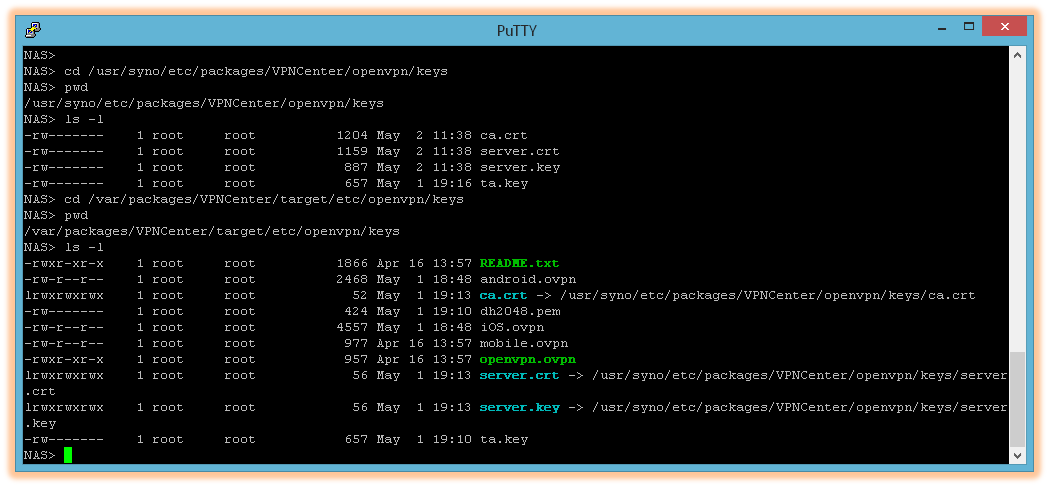Select the android.ovpn file name
1049x487 pixels.
pos(527,279)
